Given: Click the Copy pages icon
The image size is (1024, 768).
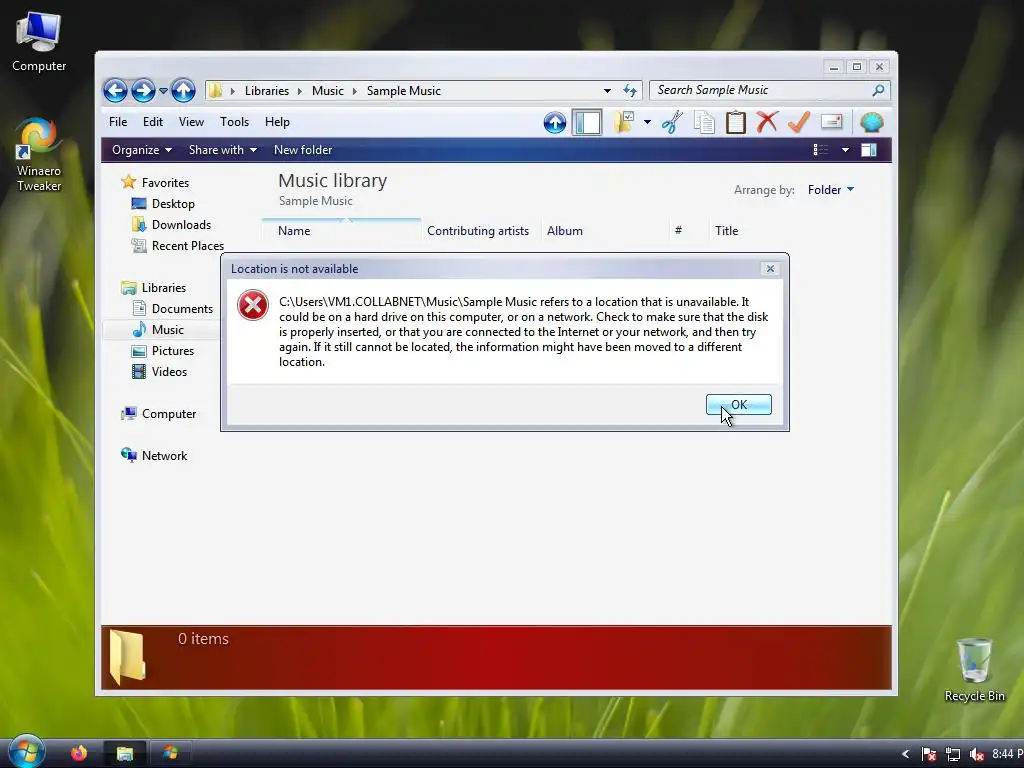Looking at the screenshot, I should coord(704,122).
